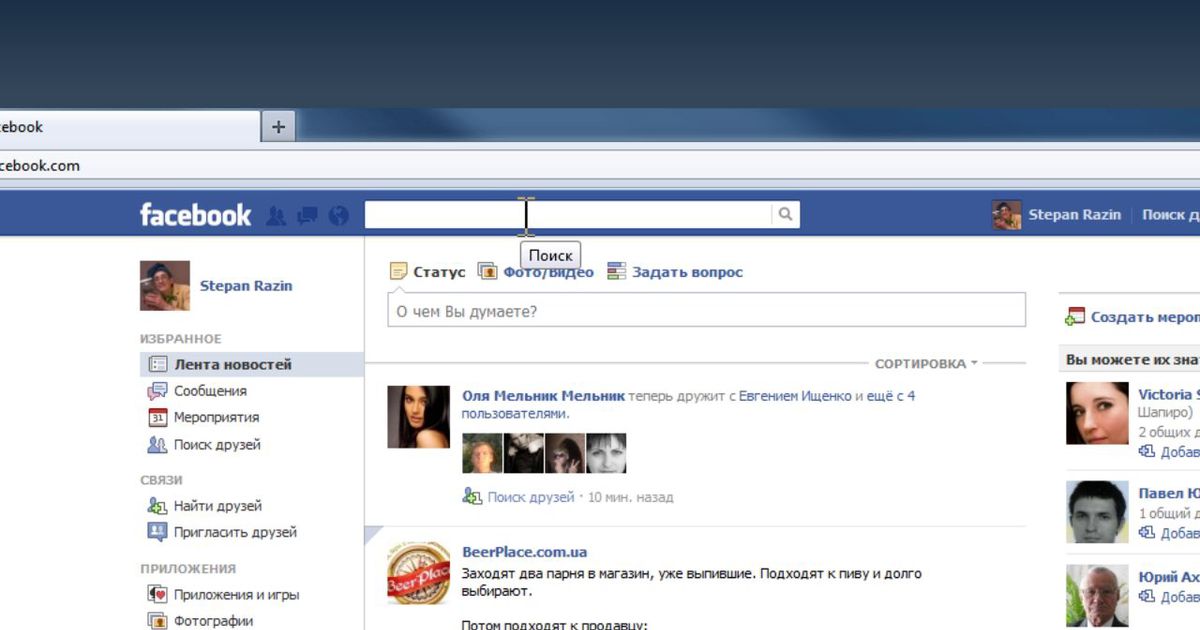Screen dimensions: 1200x630
Task: Click the BeerPlace logo thumbnail
Action: (418, 573)
